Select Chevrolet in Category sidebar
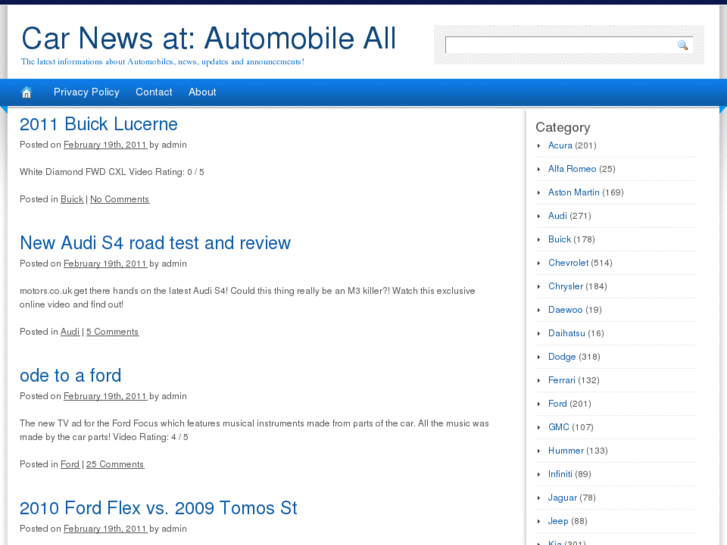The image size is (727, 545). pyautogui.click(x=568, y=263)
